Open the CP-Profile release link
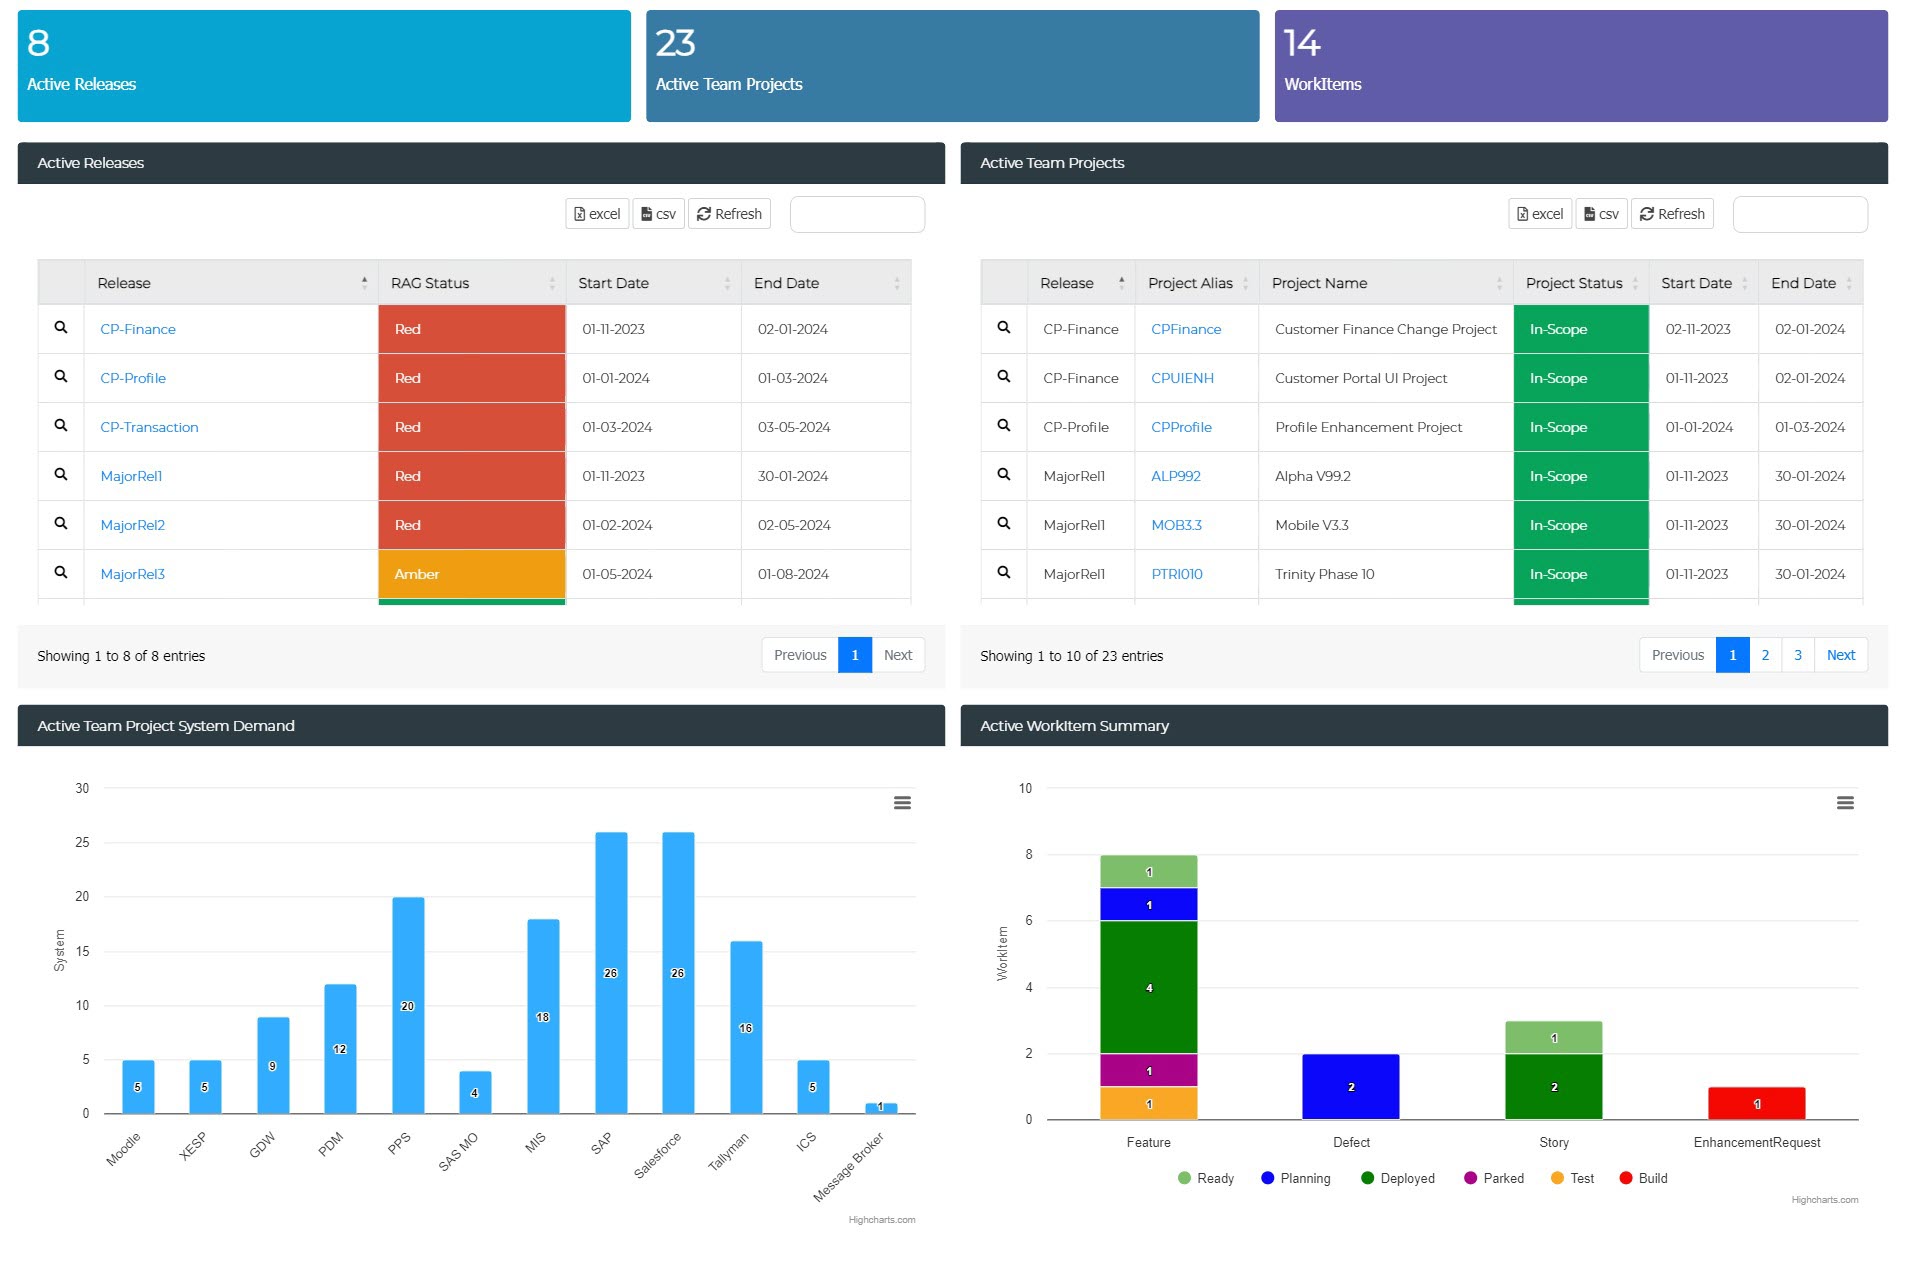This screenshot has width=1906, height=1274. click(x=133, y=378)
